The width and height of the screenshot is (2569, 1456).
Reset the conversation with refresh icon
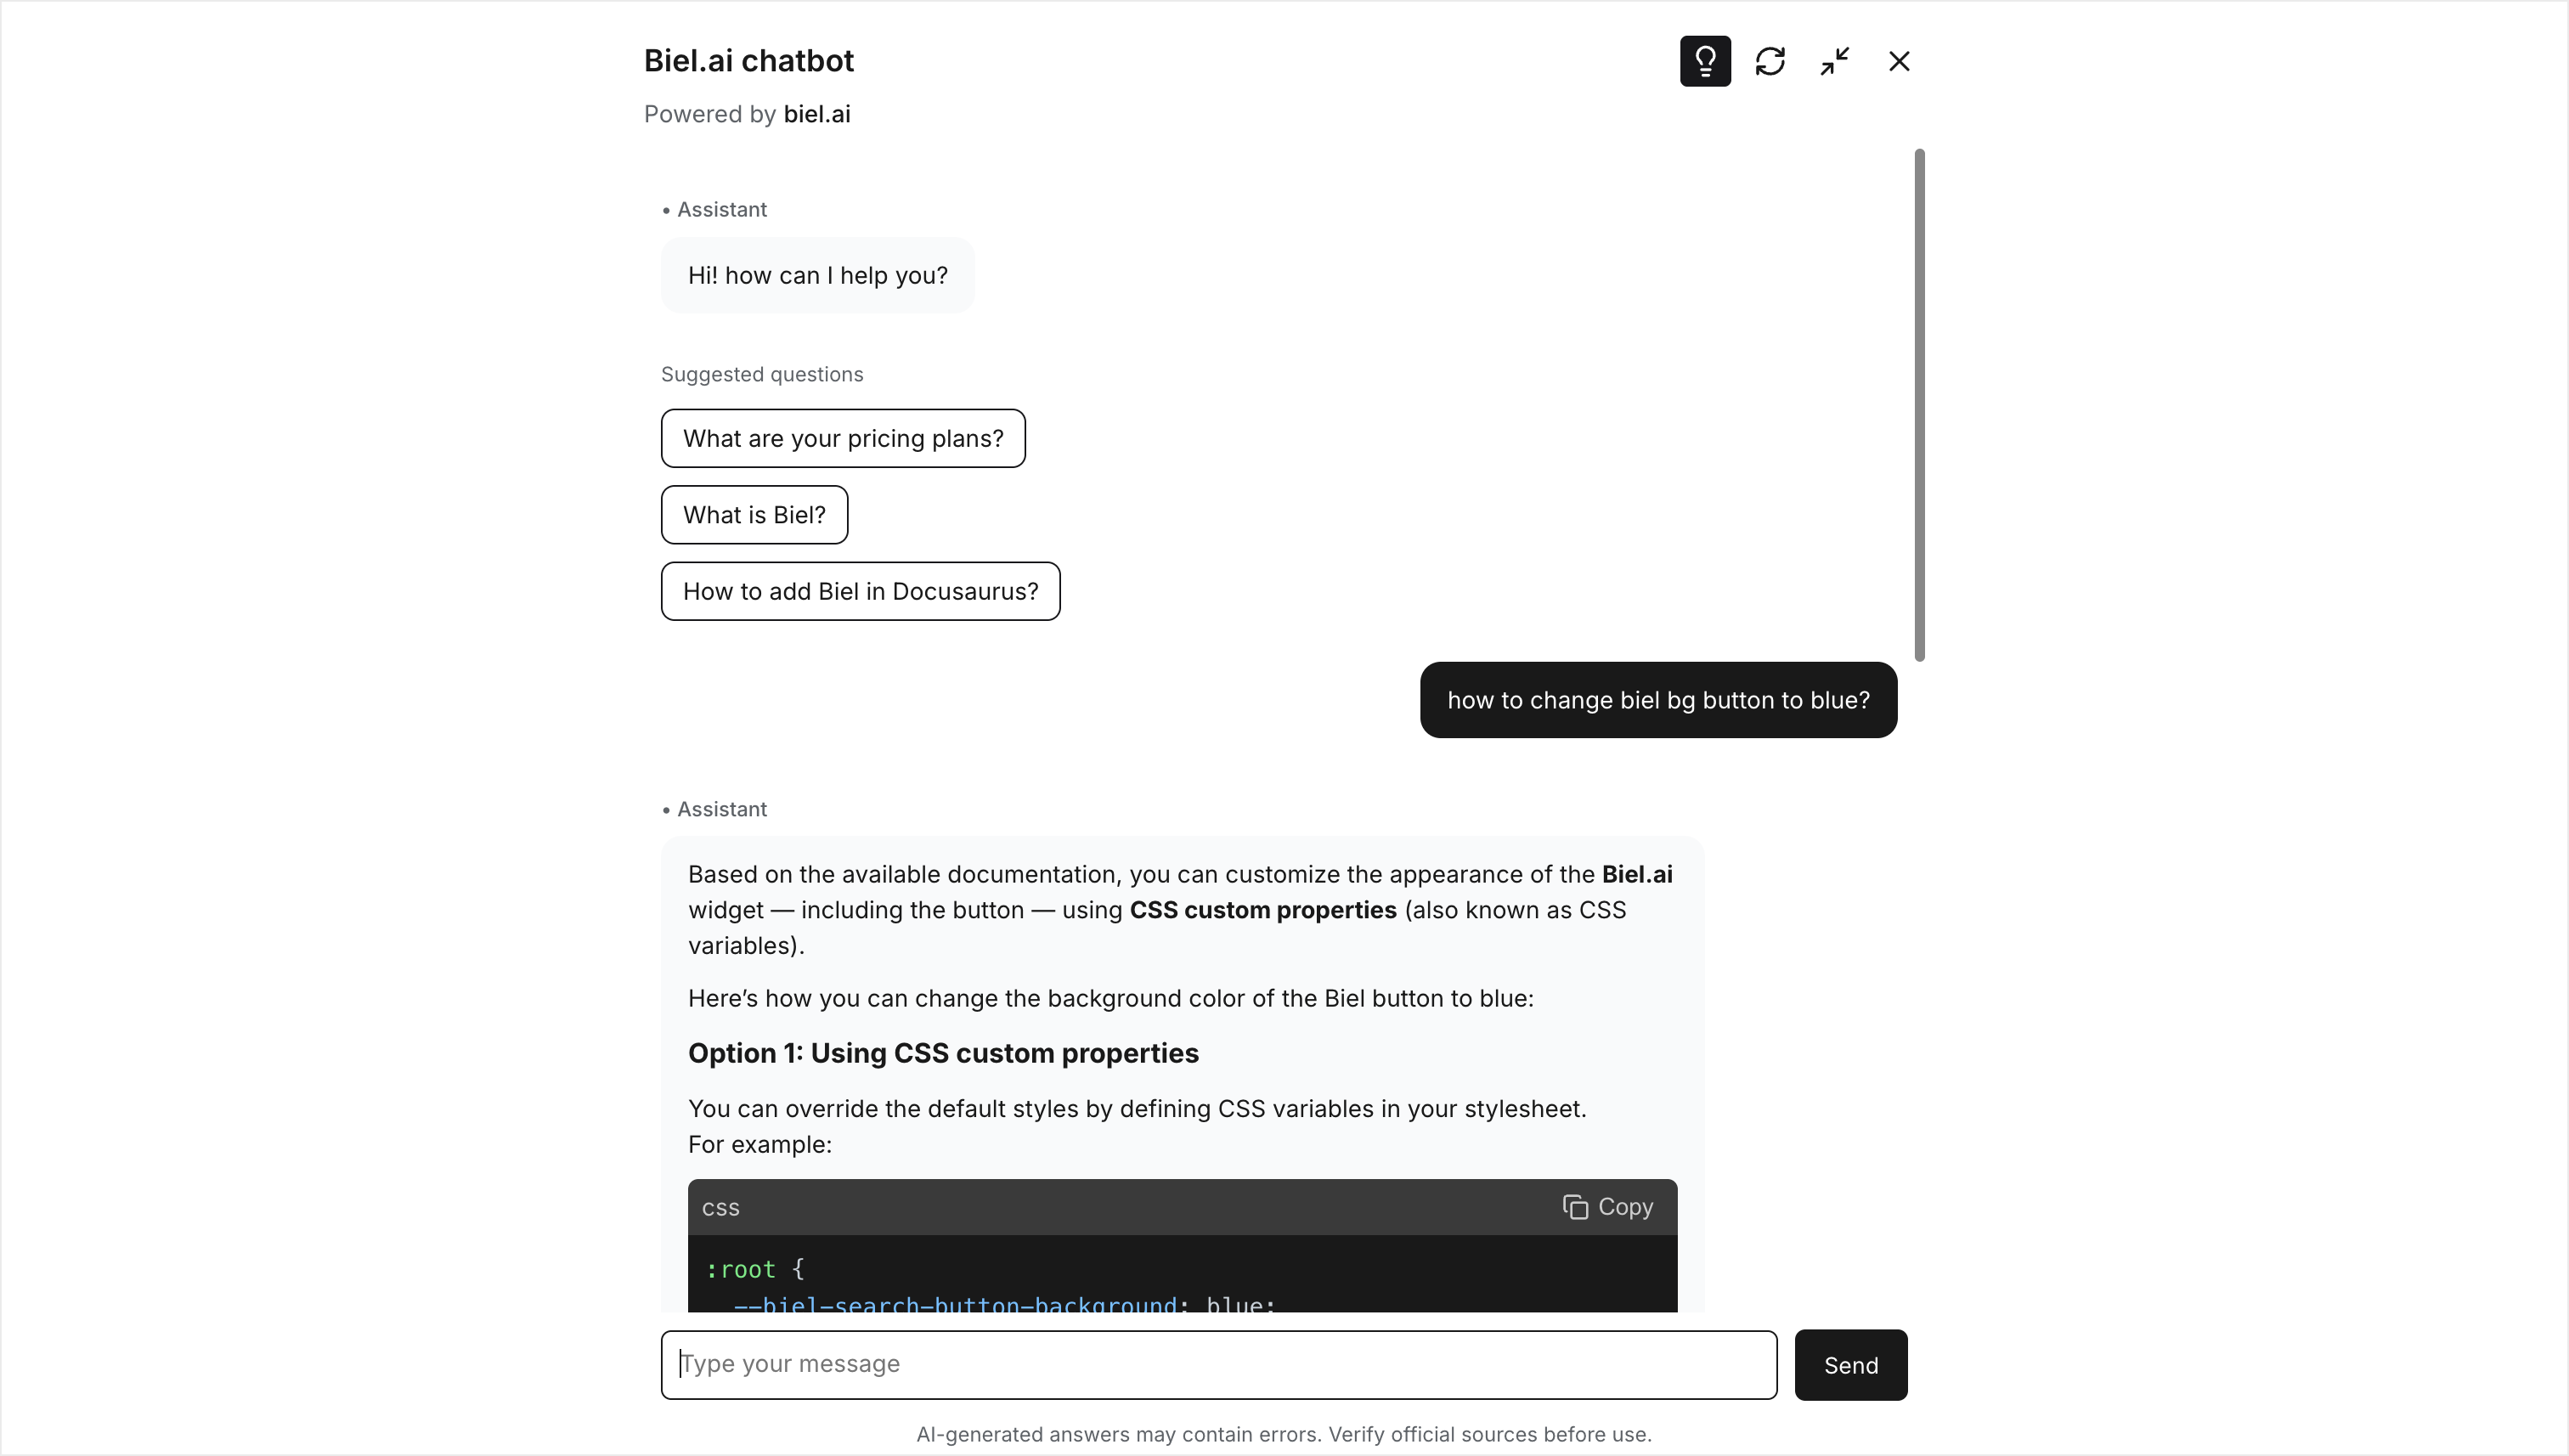coord(1770,61)
